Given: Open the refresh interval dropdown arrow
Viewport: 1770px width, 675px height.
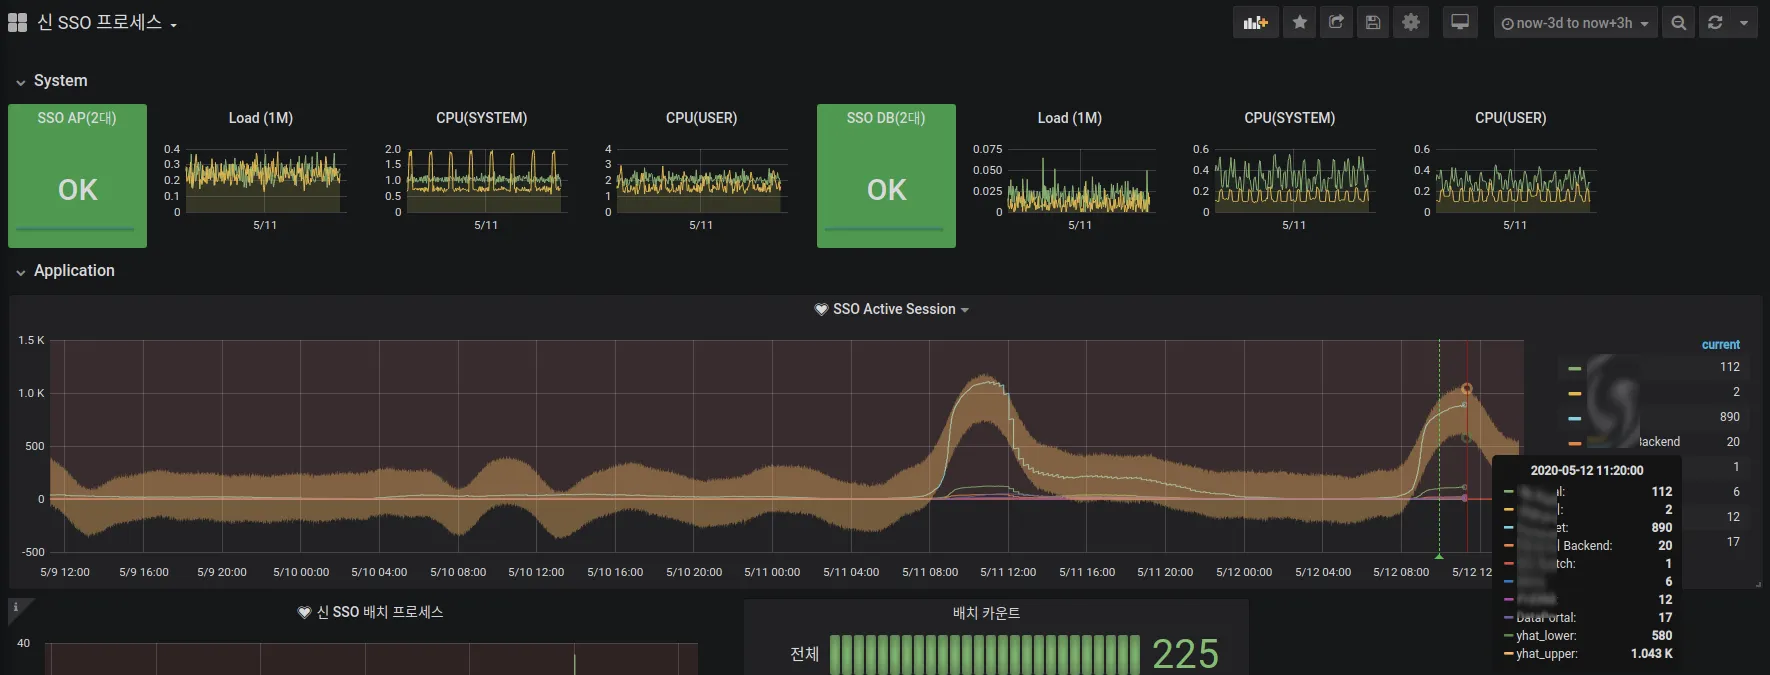Looking at the screenshot, I should tap(1745, 22).
